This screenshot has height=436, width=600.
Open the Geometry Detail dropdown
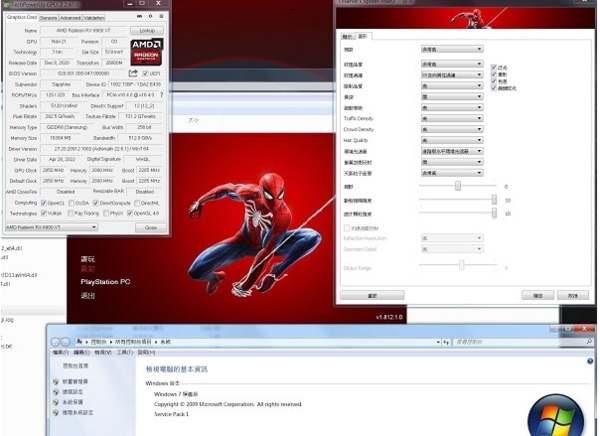pos(452,249)
